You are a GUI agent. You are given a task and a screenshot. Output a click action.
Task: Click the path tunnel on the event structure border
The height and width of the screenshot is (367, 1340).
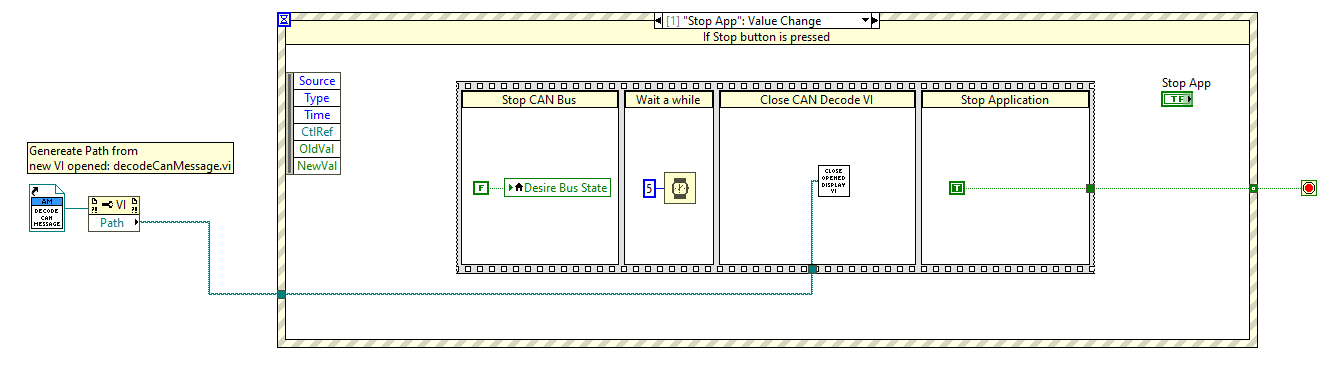click(281, 294)
